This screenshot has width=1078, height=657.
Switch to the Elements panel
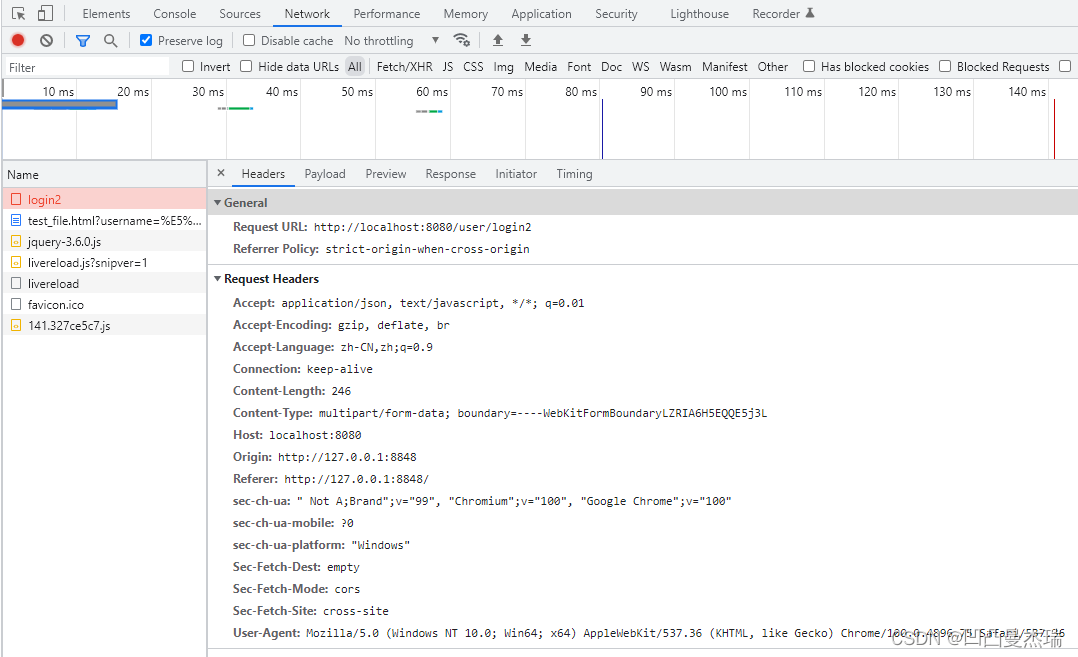click(x=106, y=14)
